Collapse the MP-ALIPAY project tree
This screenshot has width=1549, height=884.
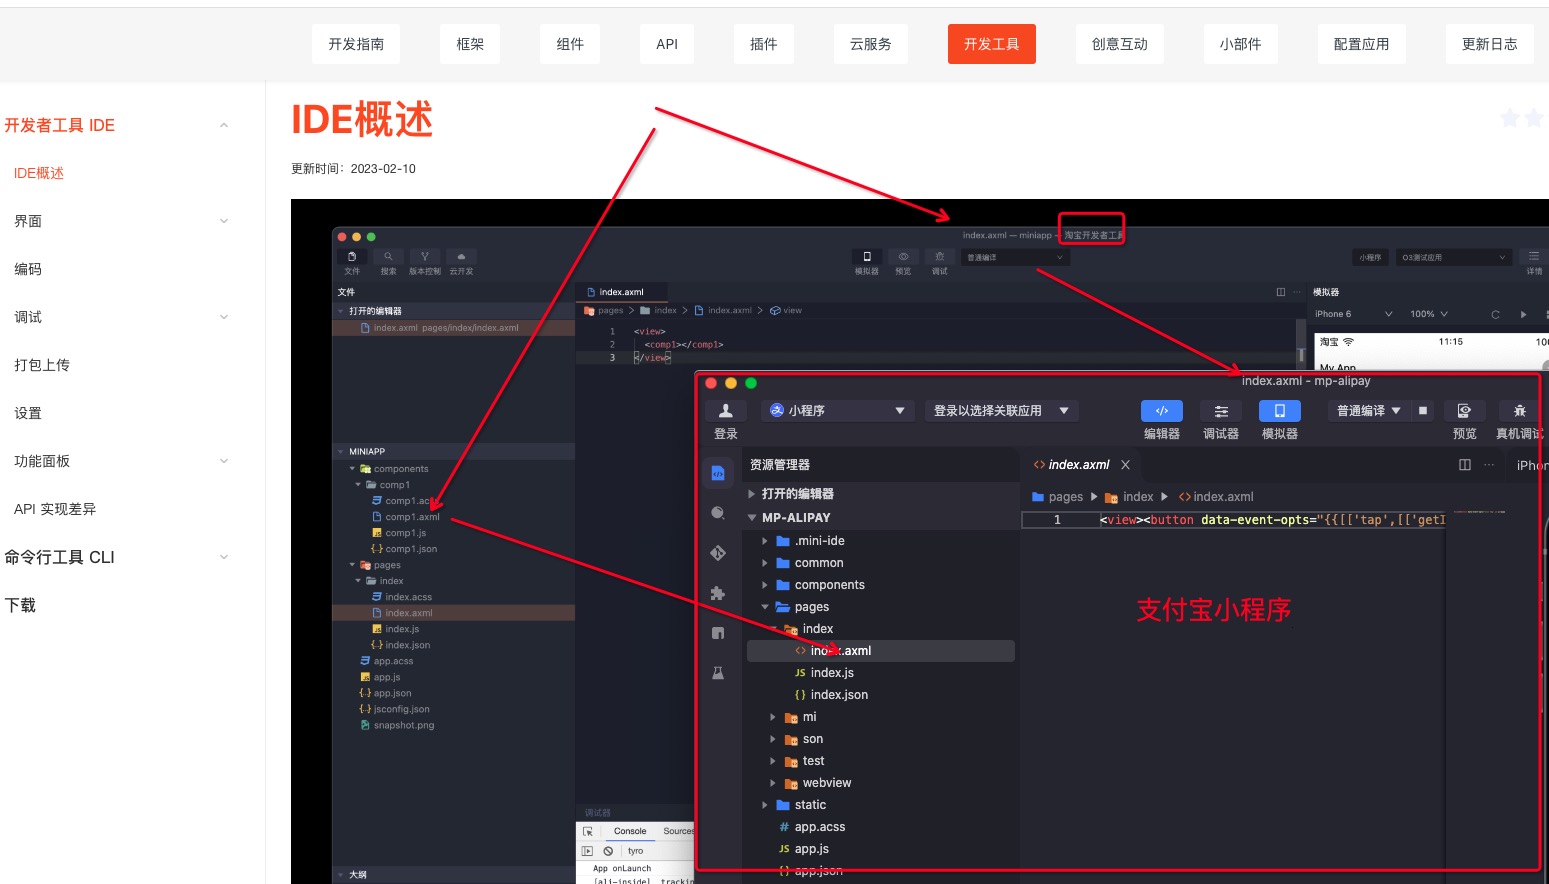[x=880, y=518]
